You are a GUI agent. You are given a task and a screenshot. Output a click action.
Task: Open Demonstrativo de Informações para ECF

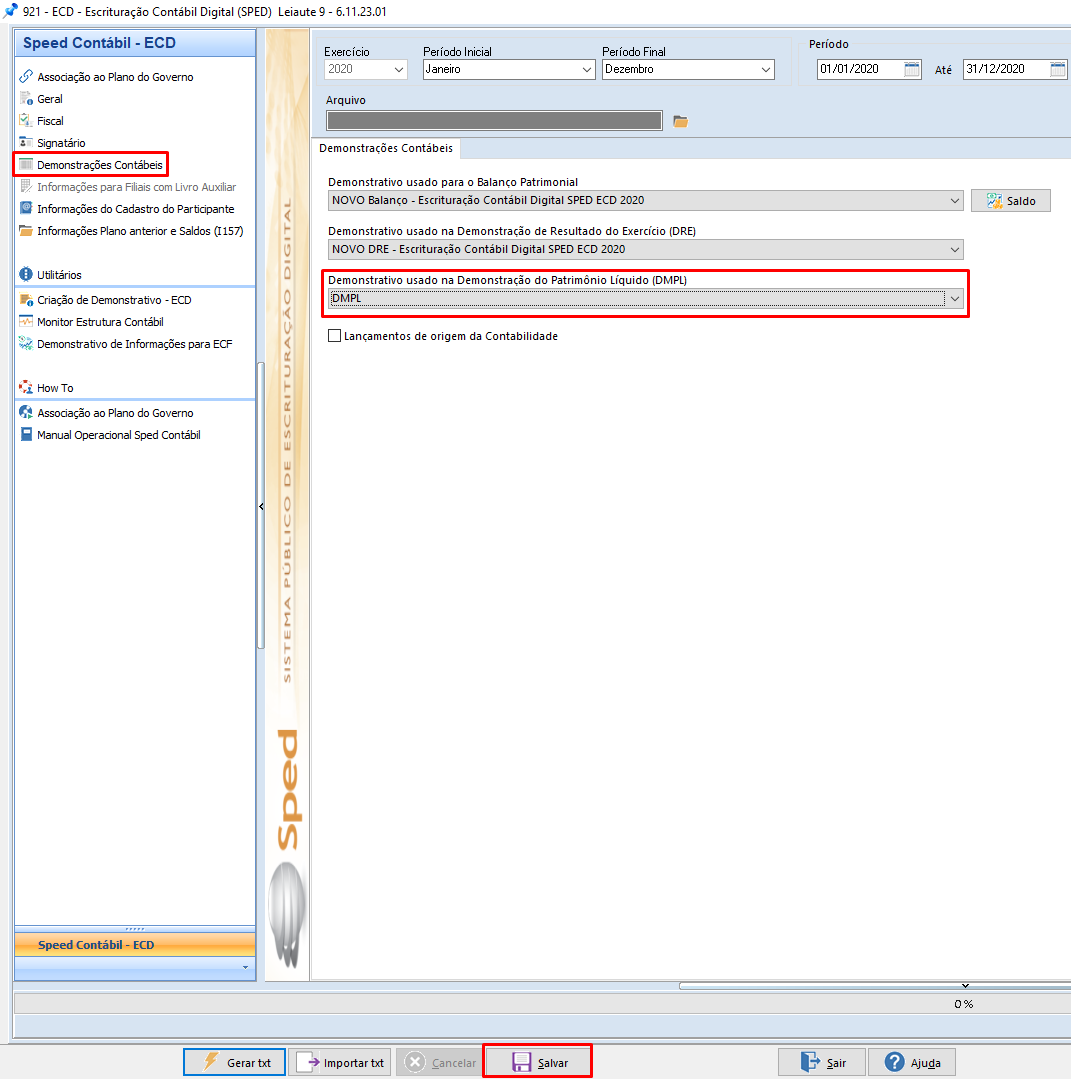135,343
